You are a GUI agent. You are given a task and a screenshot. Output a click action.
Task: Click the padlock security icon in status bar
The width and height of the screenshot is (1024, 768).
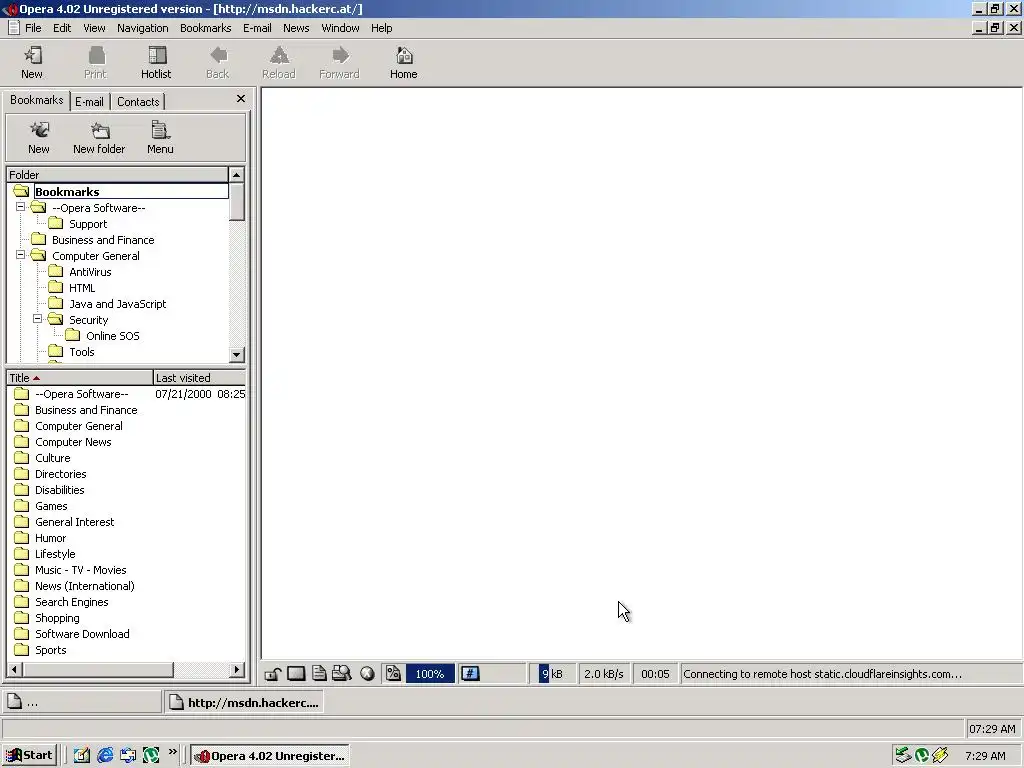click(x=273, y=674)
